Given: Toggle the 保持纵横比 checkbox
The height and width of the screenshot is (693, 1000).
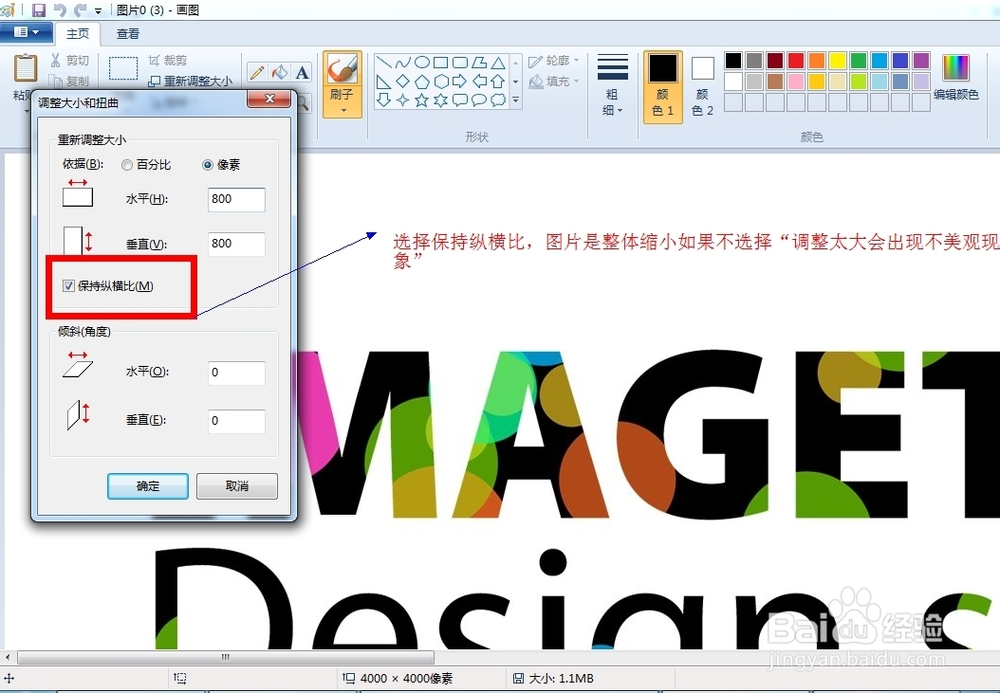Looking at the screenshot, I should tap(68, 286).
